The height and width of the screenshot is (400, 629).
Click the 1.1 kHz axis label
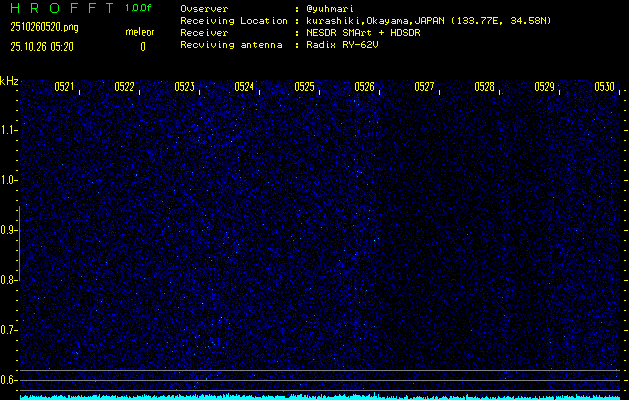pos(8,130)
